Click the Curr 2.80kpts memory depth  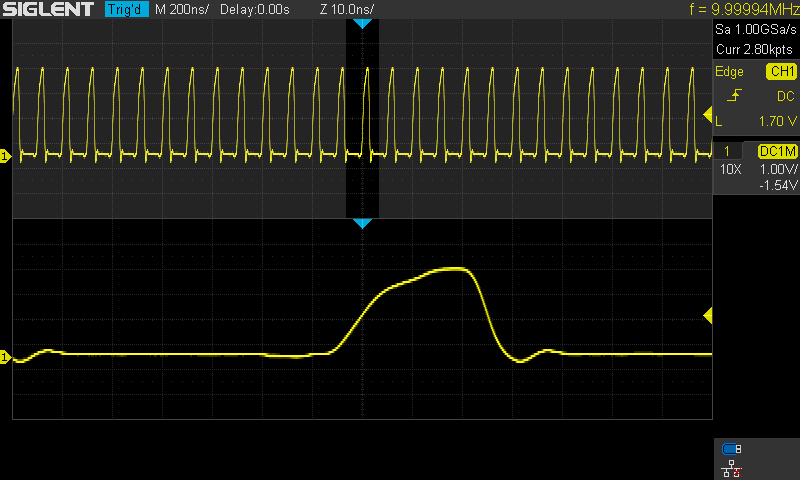click(x=754, y=49)
